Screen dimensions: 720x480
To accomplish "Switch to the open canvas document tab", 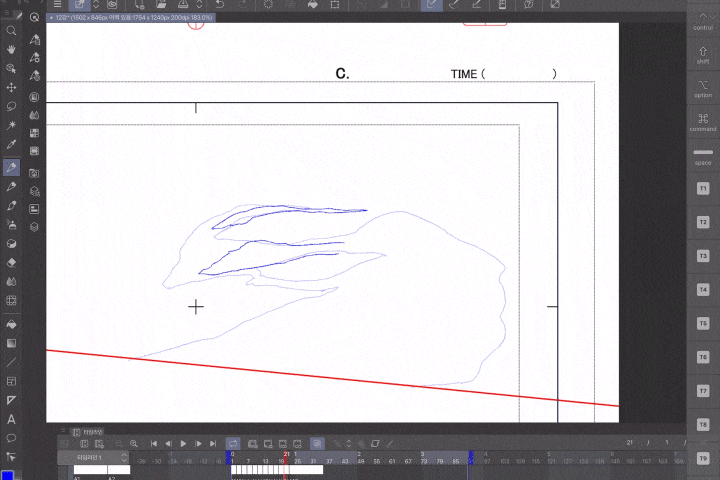I will [131, 17].
